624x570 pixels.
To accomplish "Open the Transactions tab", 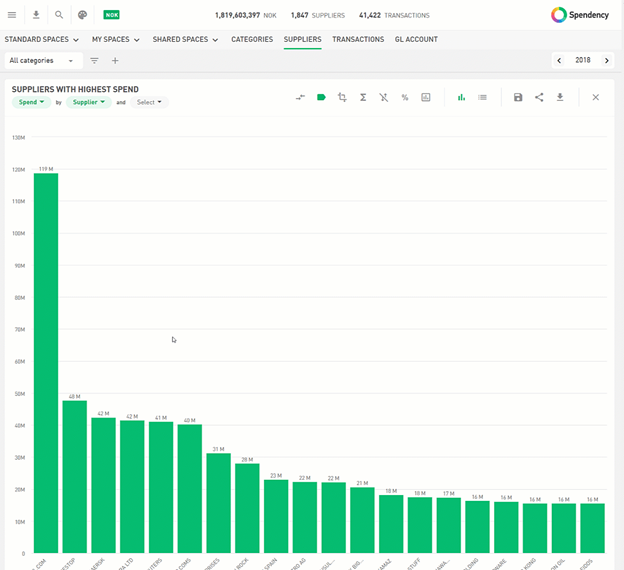I will (358, 39).
